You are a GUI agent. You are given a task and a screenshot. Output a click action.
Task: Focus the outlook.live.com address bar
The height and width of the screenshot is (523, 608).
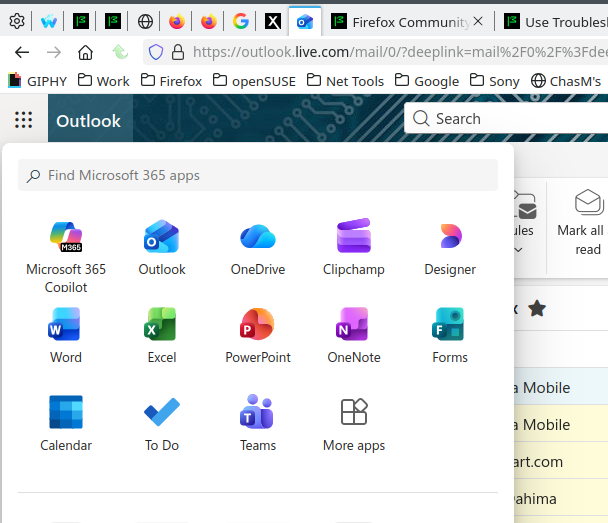pyautogui.click(x=399, y=52)
